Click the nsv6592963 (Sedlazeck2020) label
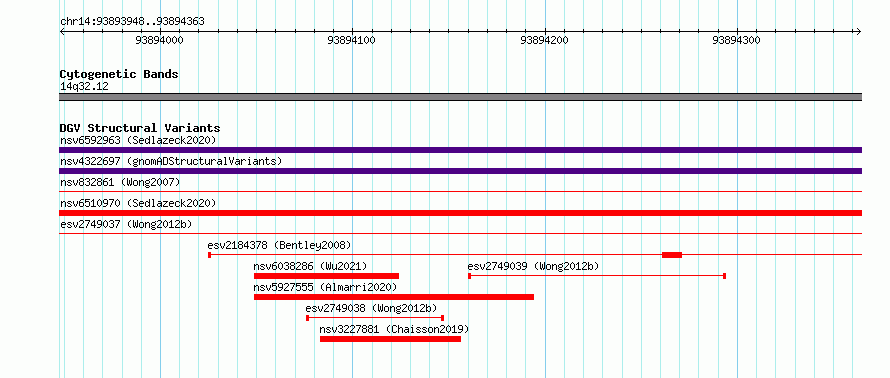This screenshot has height=378, width=890. pyautogui.click(x=138, y=140)
